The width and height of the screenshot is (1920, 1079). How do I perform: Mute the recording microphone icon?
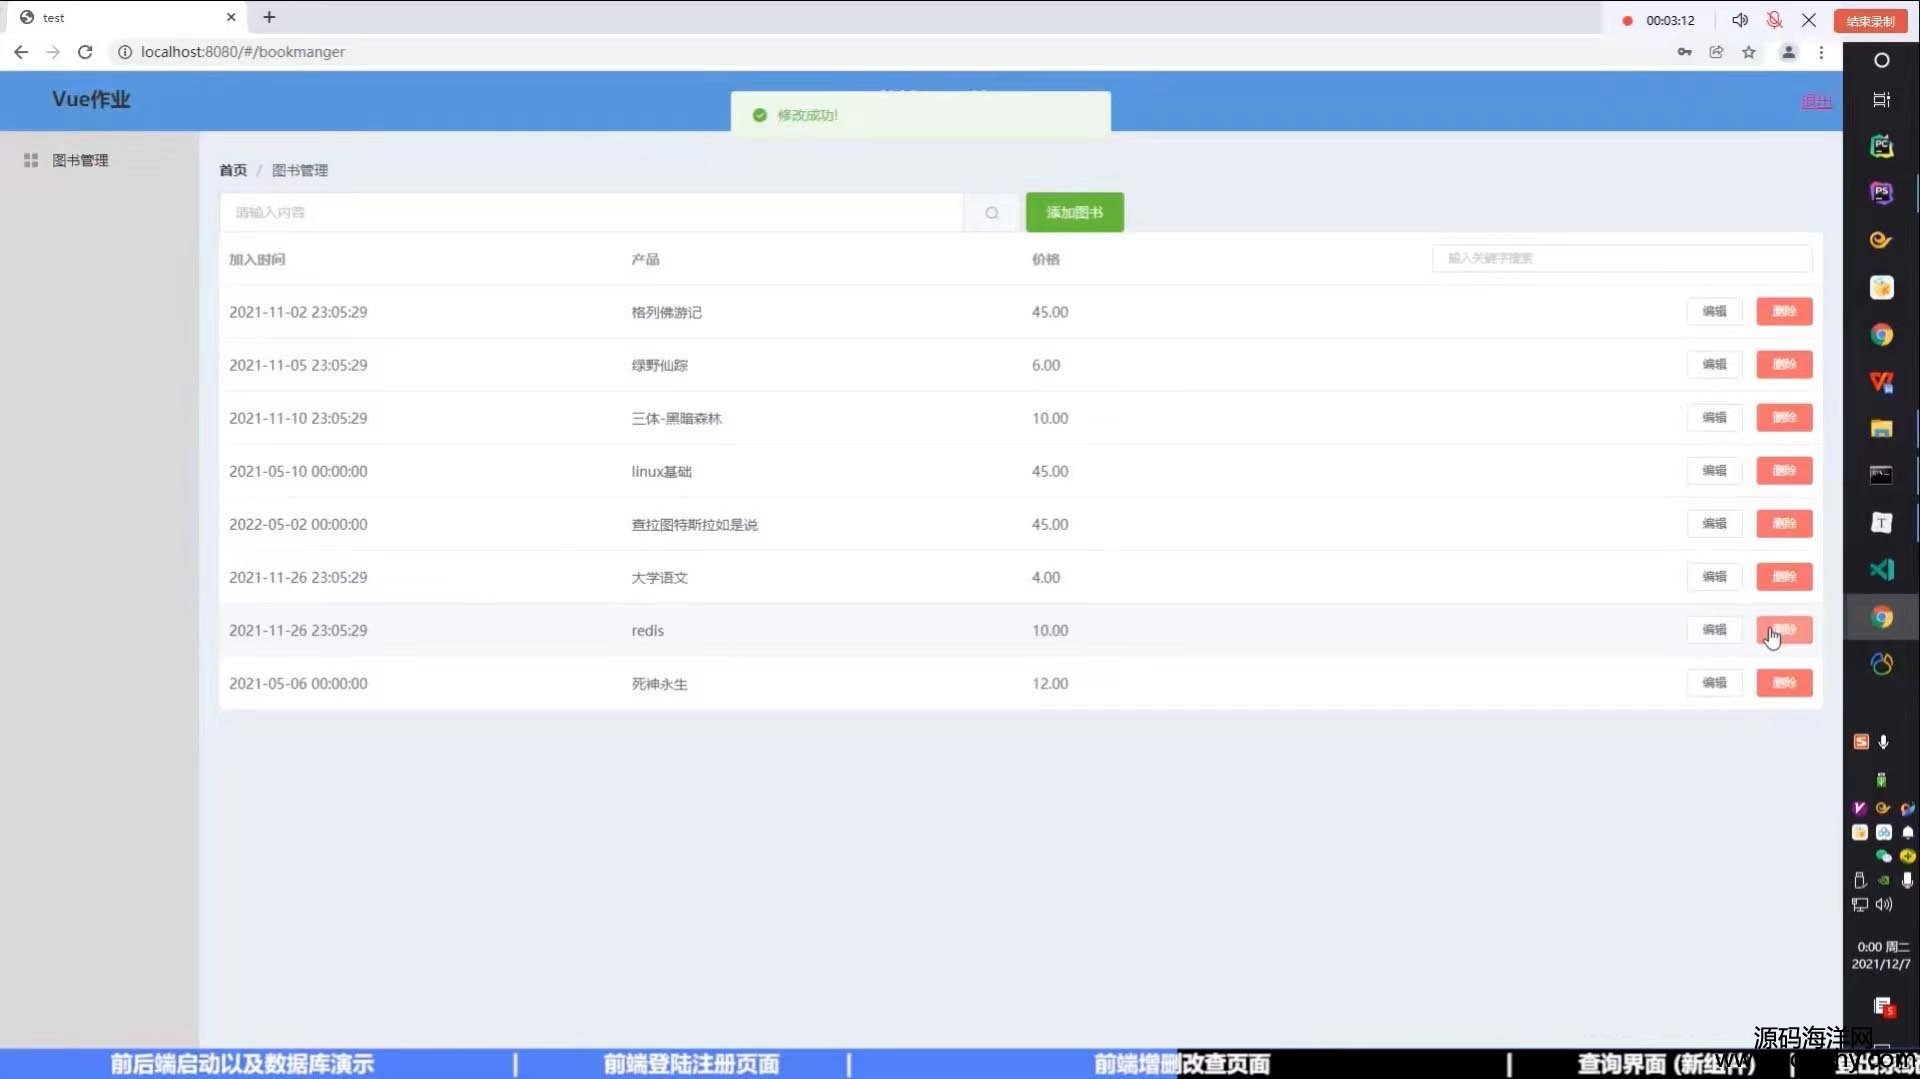coord(1774,20)
